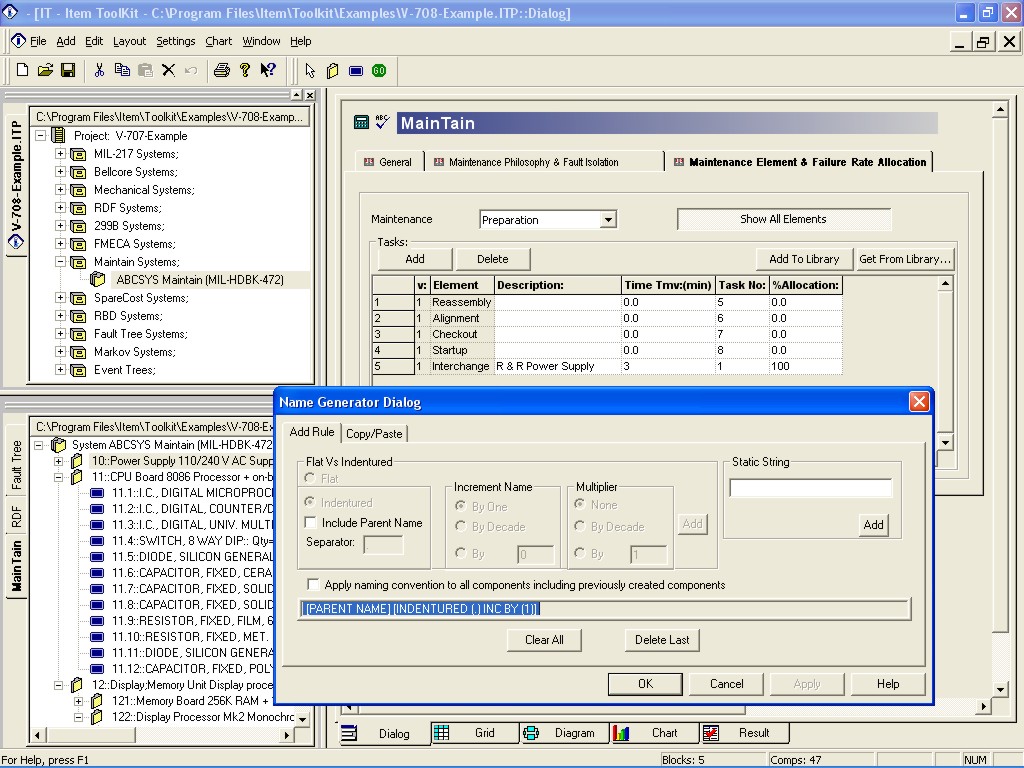Screen dimensions: 1024x768
Task: Collapse Maintain Systems tree node
Action: click(x=60, y=262)
